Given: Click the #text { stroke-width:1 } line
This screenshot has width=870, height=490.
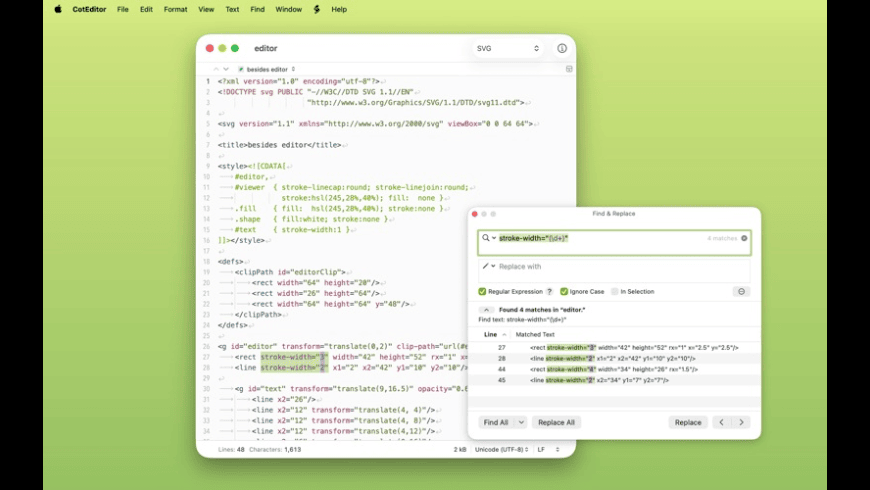Looking at the screenshot, I should coord(292,230).
